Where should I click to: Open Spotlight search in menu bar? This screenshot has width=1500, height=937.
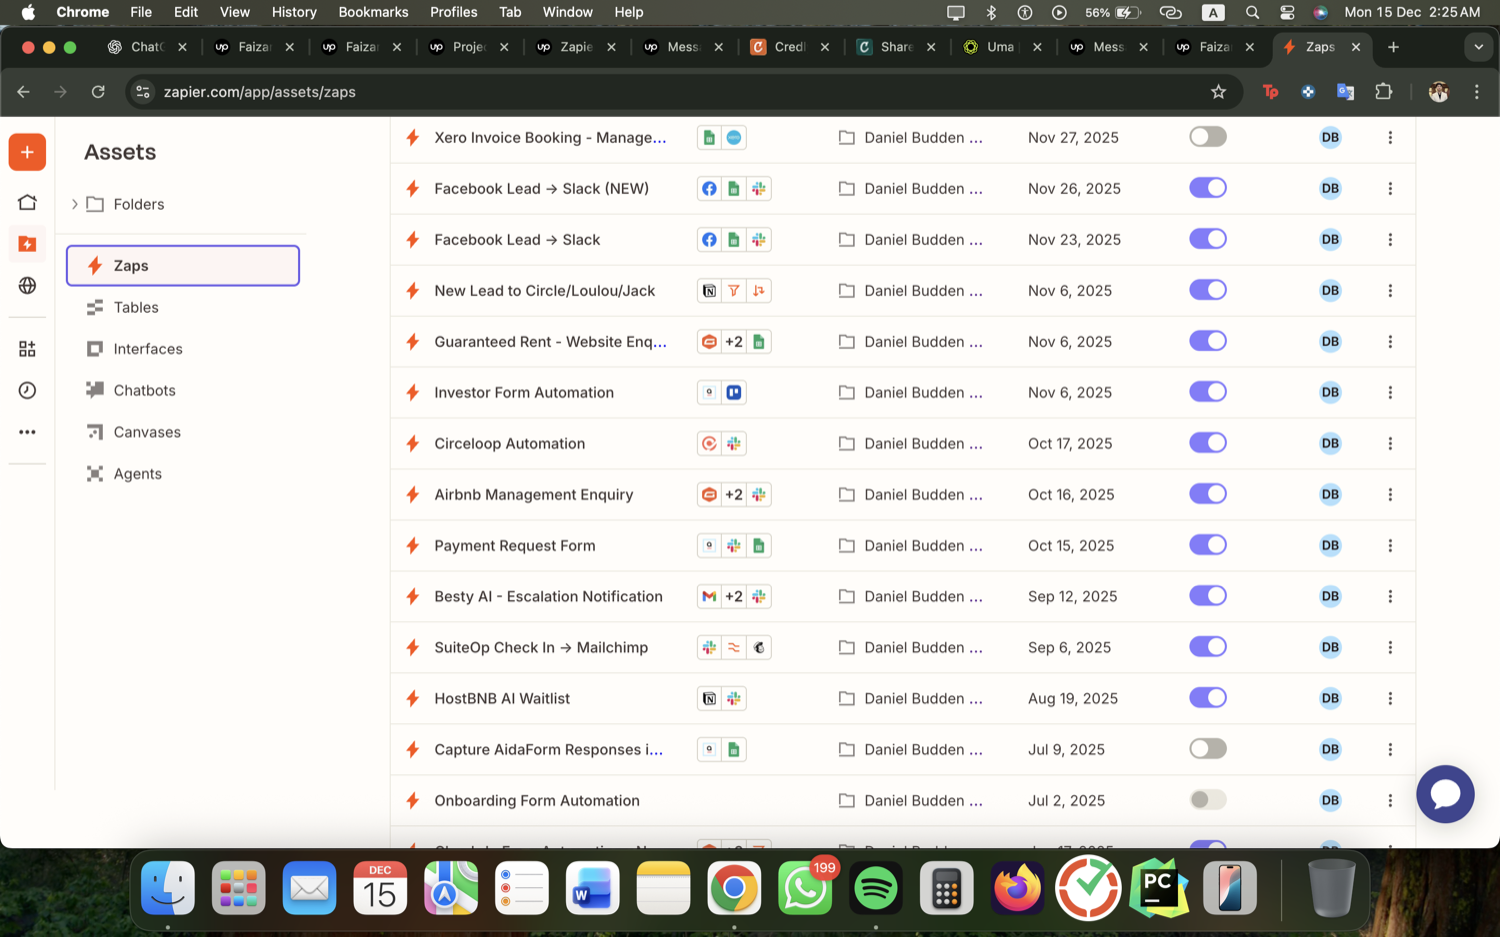pyautogui.click(x=1252, y=12)
